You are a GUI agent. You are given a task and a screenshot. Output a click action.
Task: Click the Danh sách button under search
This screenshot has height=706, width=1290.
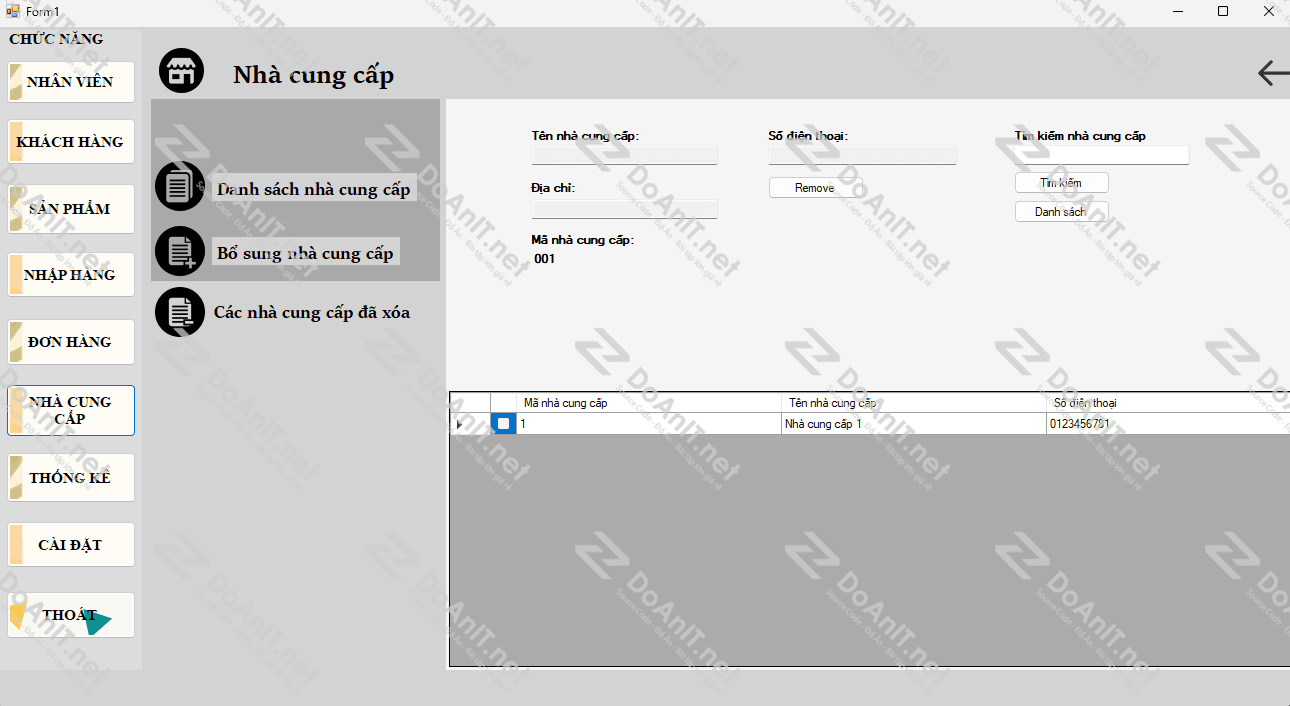pyautogui.click(x=1061, y=212)
